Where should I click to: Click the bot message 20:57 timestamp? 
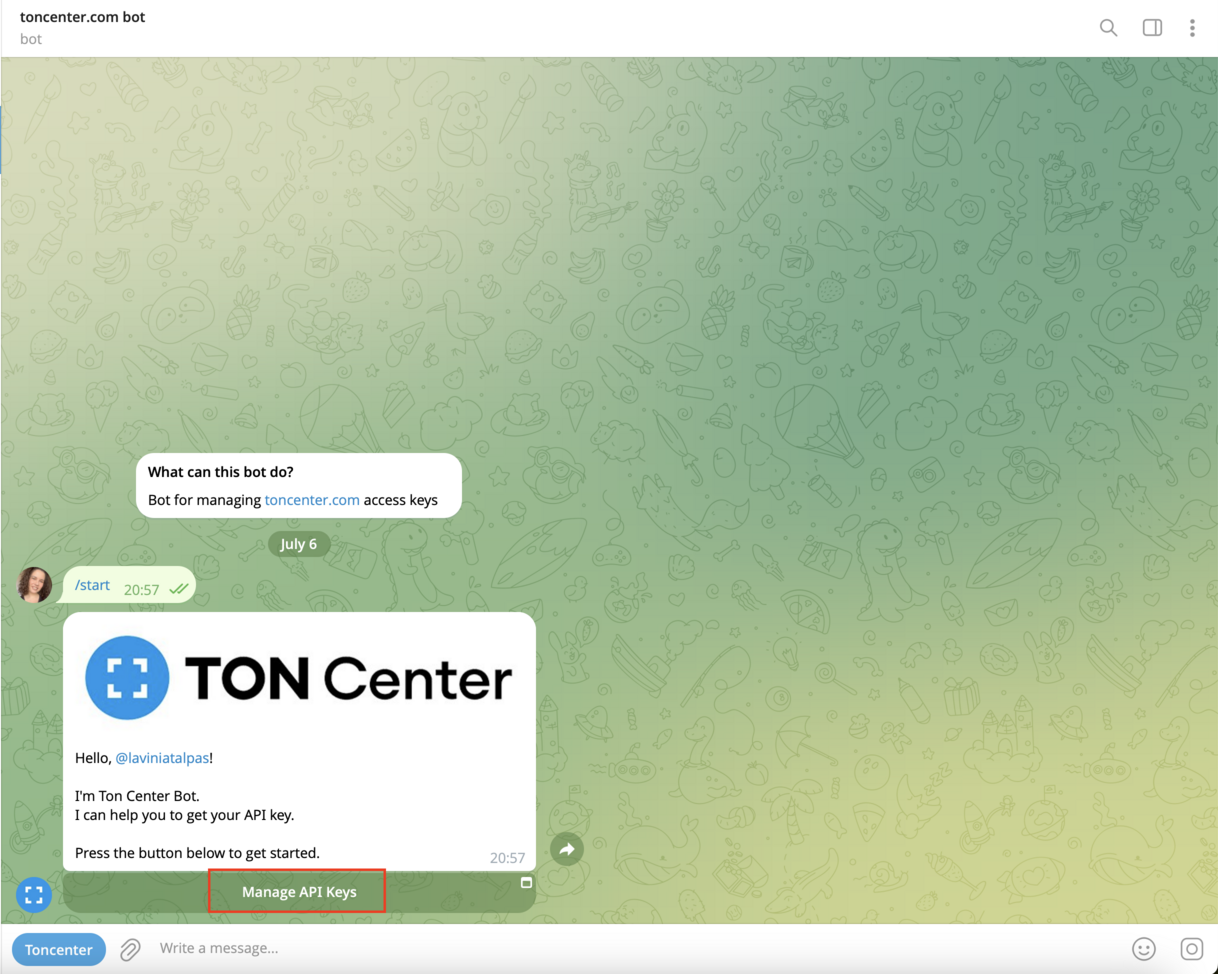pos(507,858)
